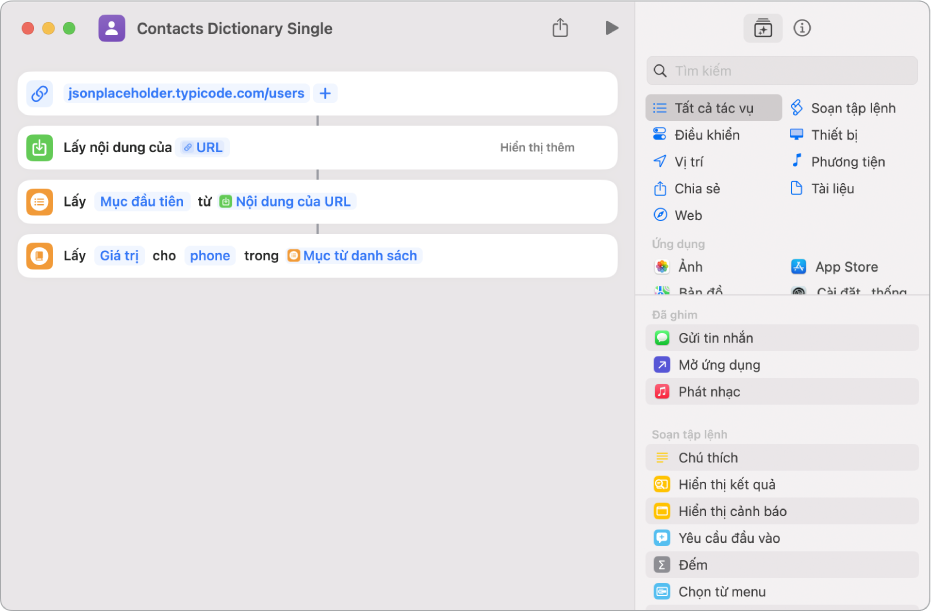The image size is (931, 612).
Task: Click the green Get Contents action icon
Action: coord(40,148)
